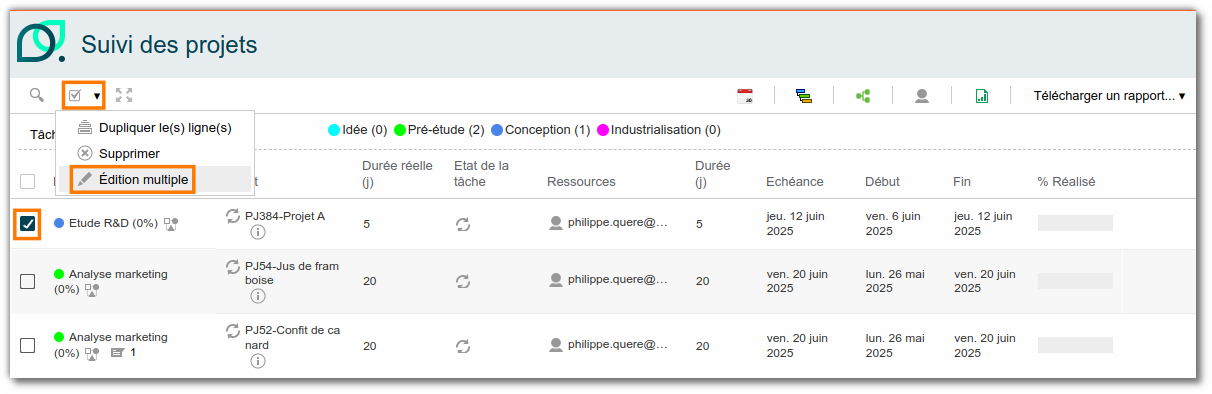Sort by % Réalisé column header
This screenshot has width=1212, height=394.
(1066, 181)
